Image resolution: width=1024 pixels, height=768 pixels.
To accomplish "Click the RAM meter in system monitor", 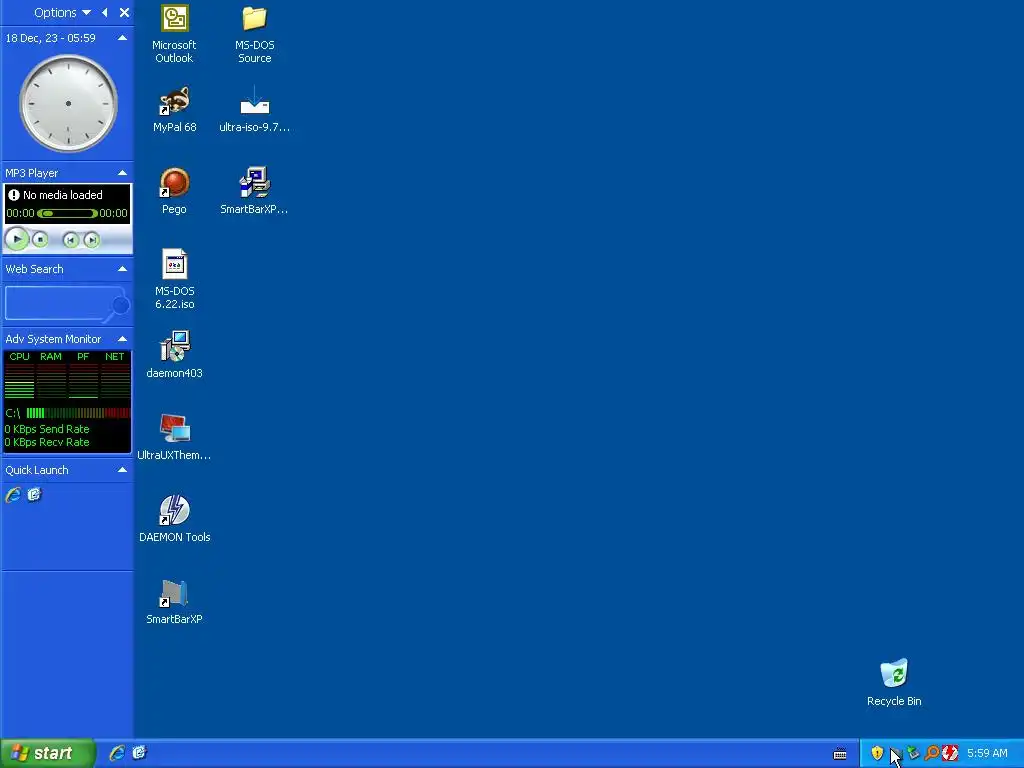I will tap(51, 375).
